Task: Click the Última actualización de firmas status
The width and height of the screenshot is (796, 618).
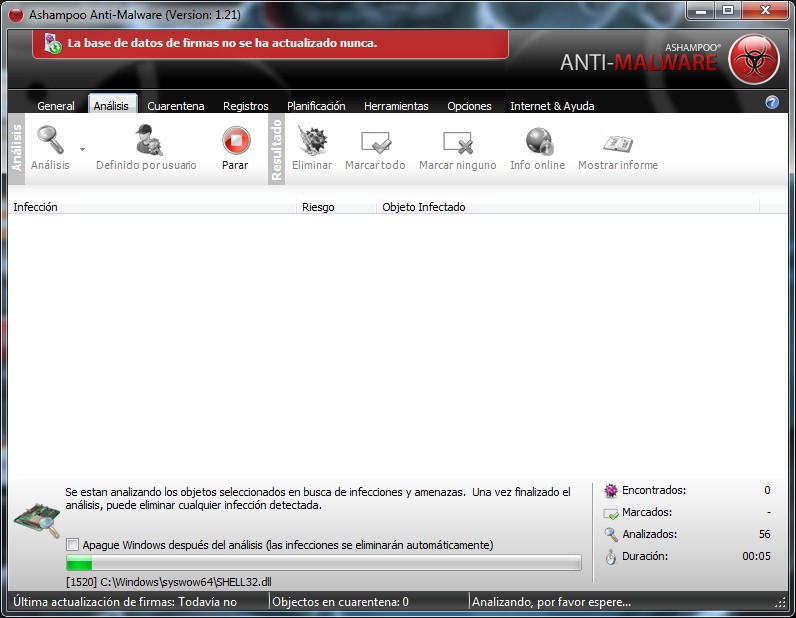Action: coord(125,602)
